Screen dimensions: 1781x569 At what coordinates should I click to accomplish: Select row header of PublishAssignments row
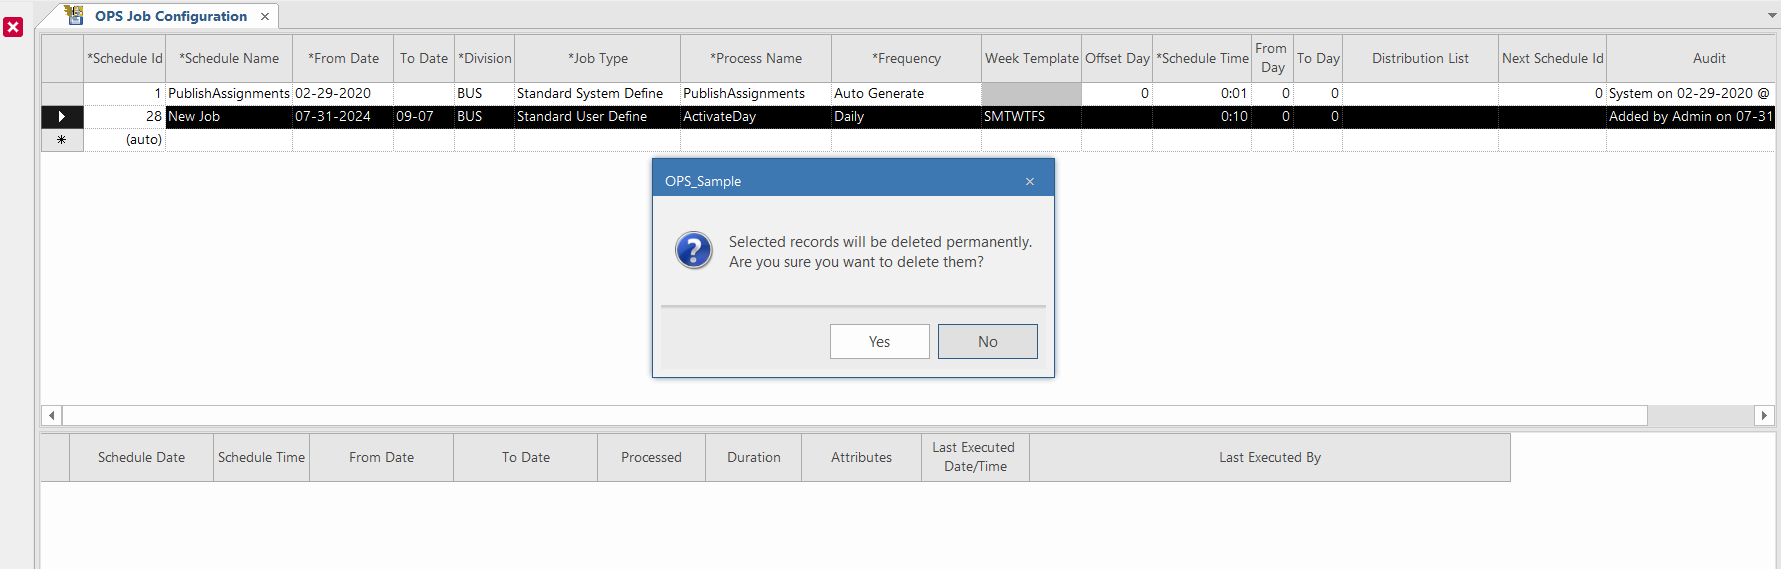(62, 93)
